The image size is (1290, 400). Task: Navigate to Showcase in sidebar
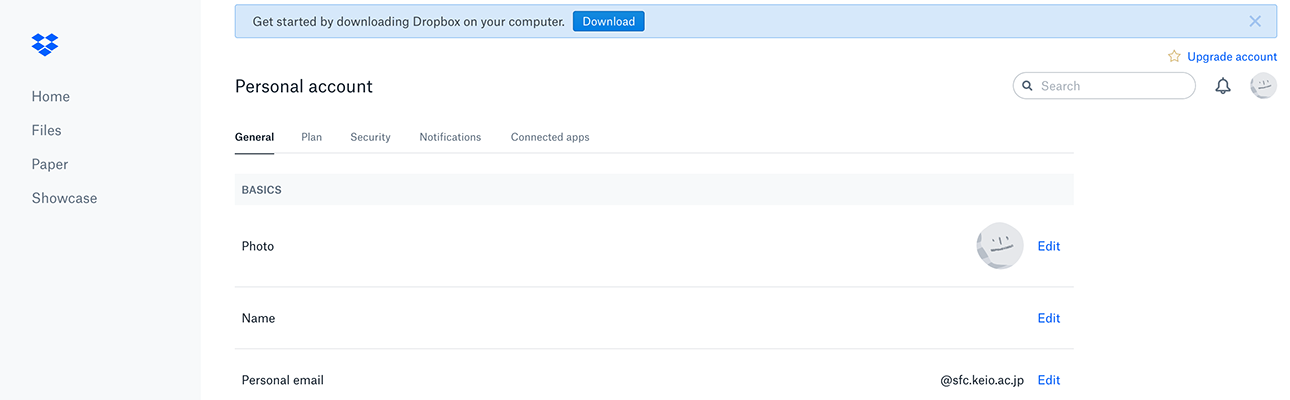tap(65, 199)
